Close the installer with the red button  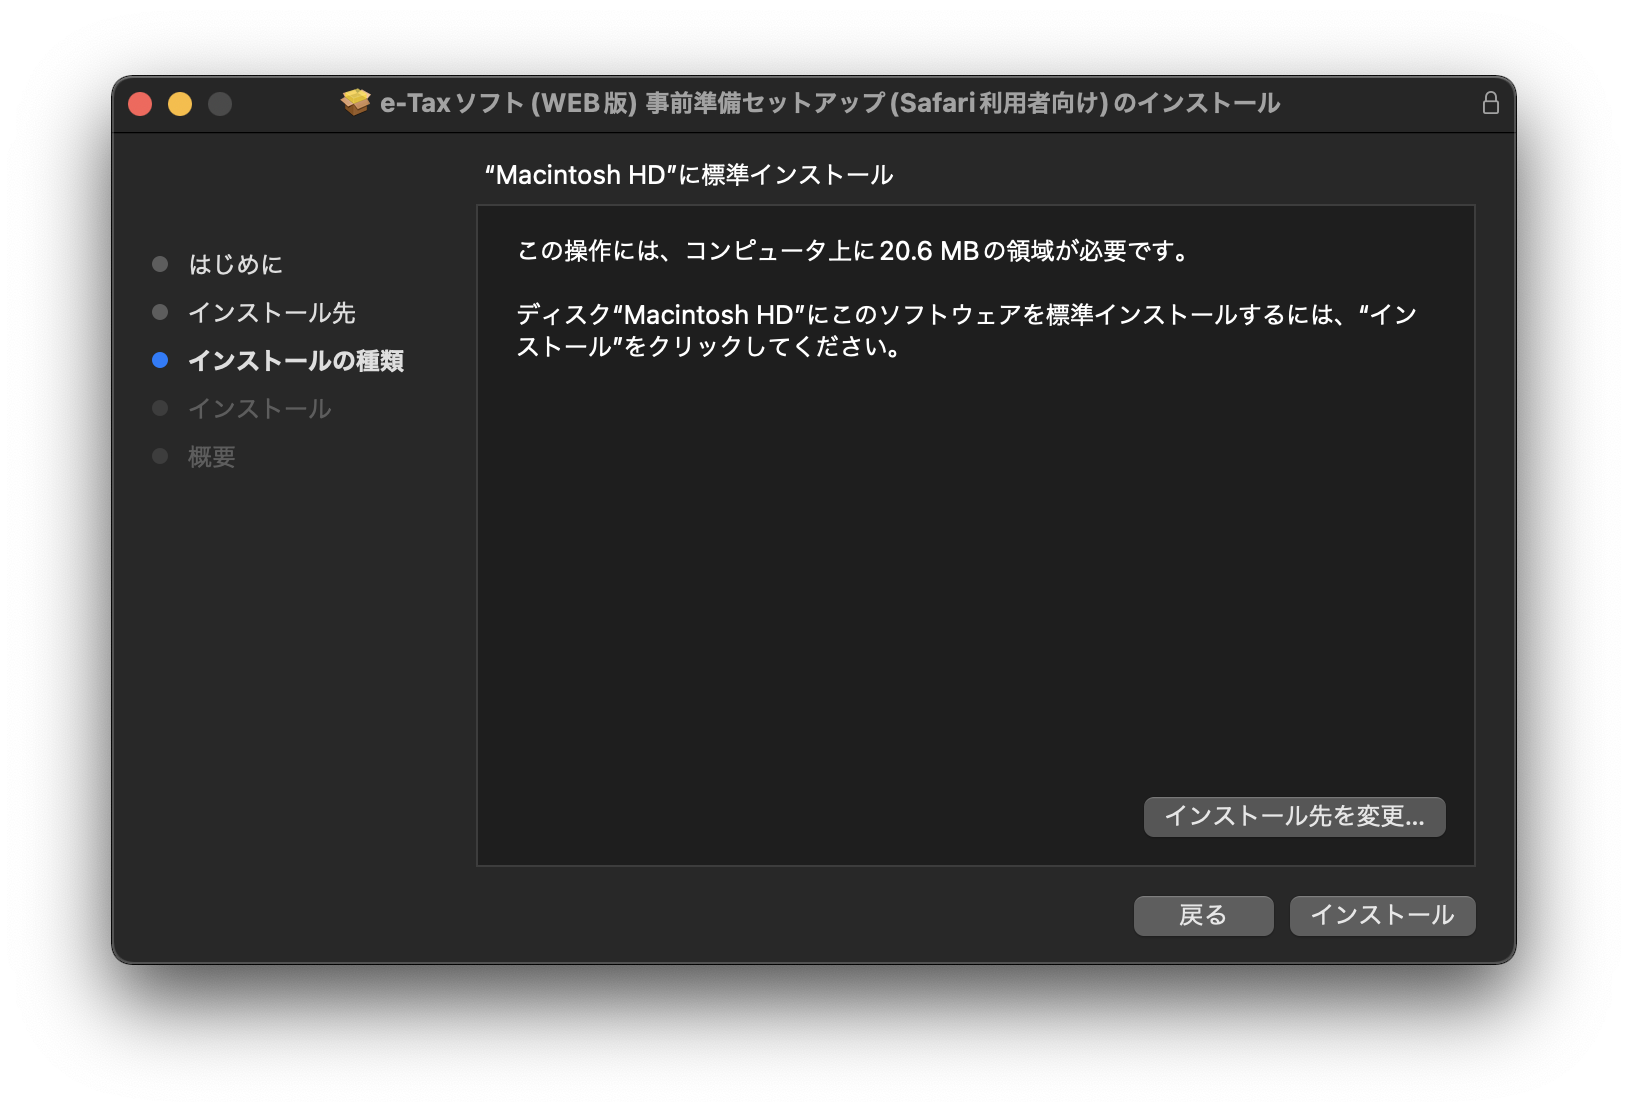click(140, 104)
